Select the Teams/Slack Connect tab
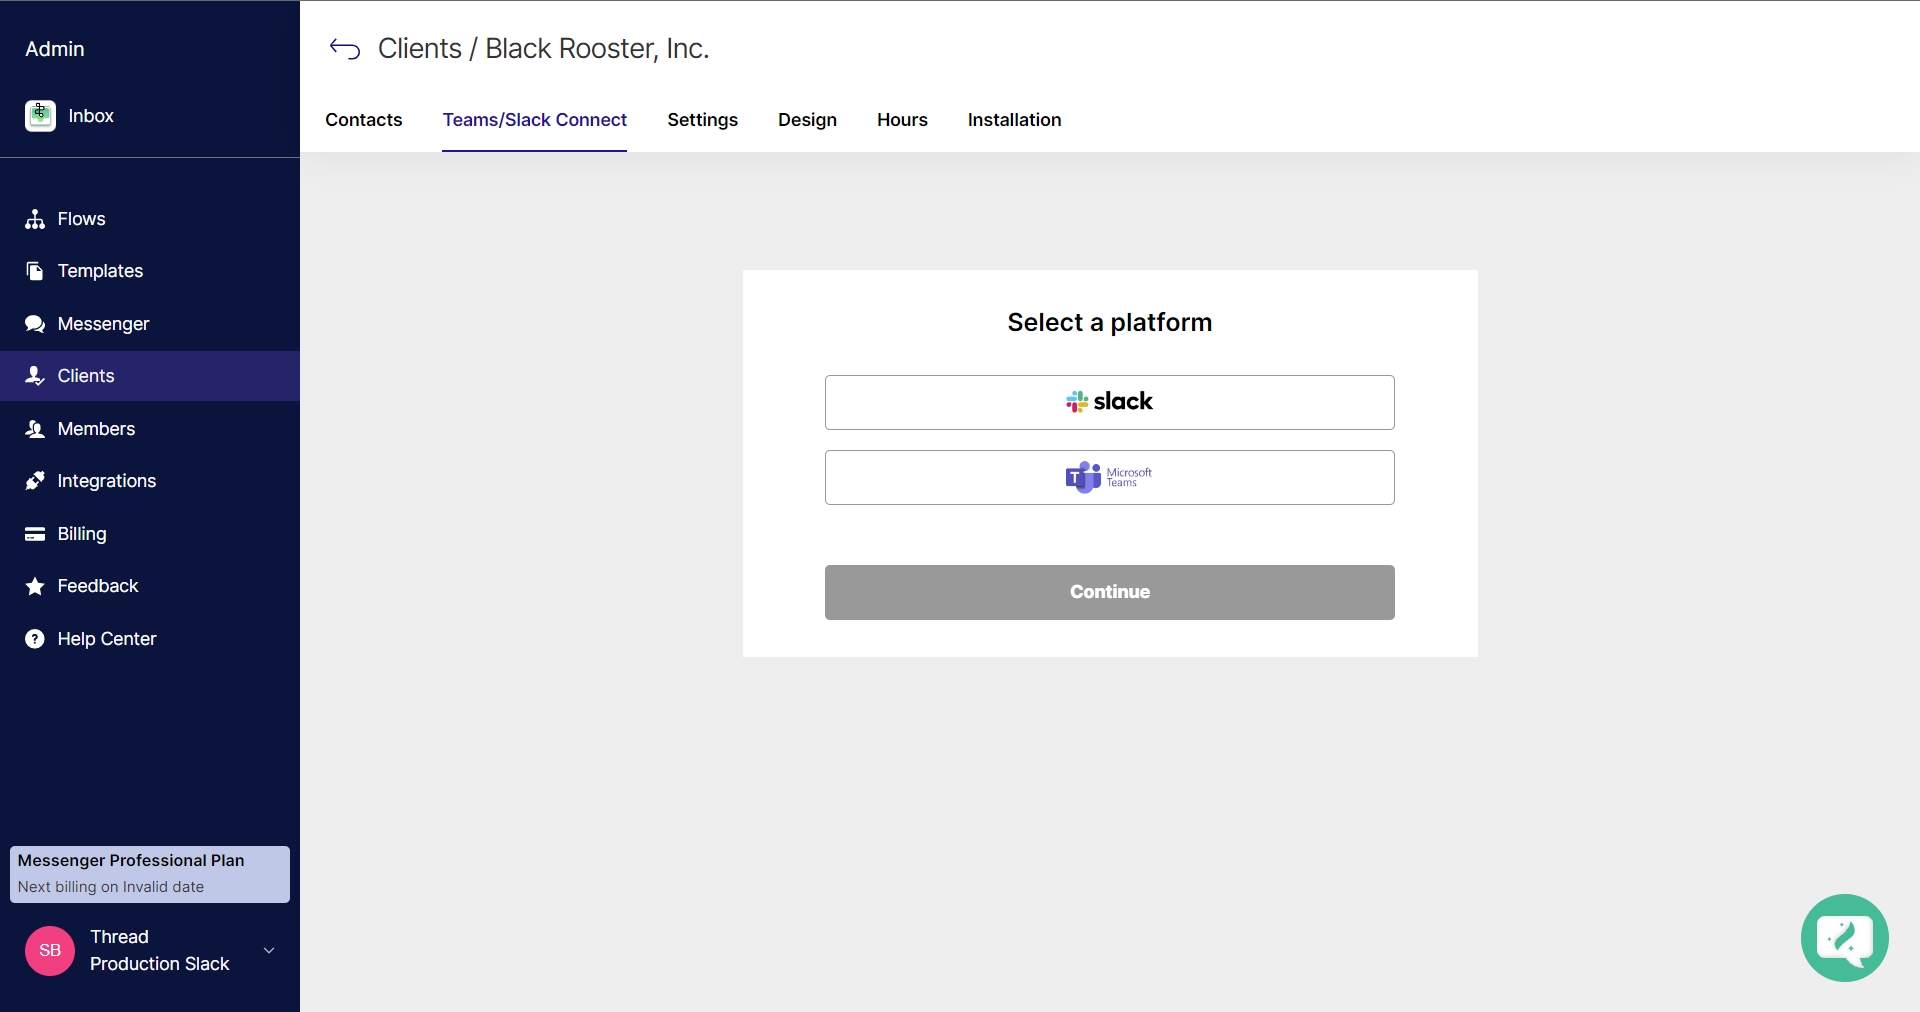 point(535,120)
